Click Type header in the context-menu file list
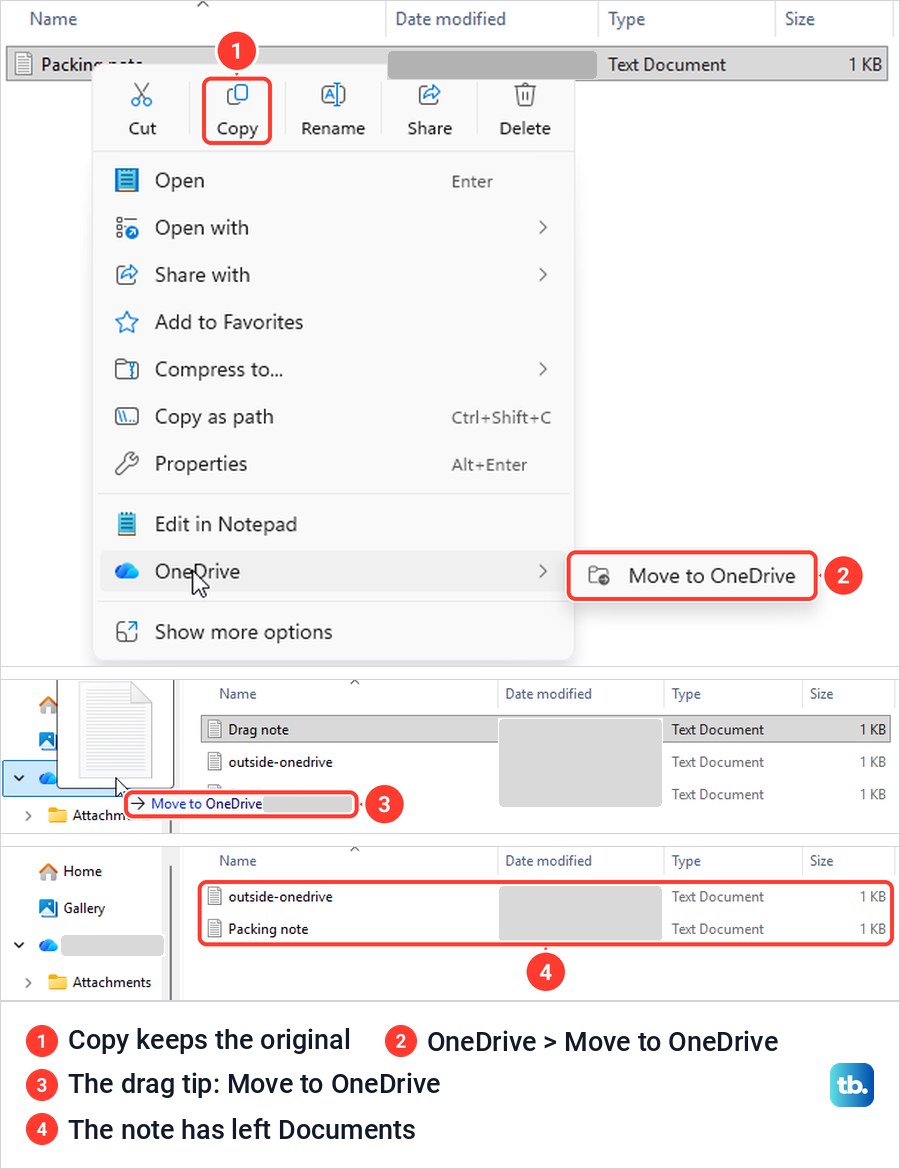 click(626, 19)
